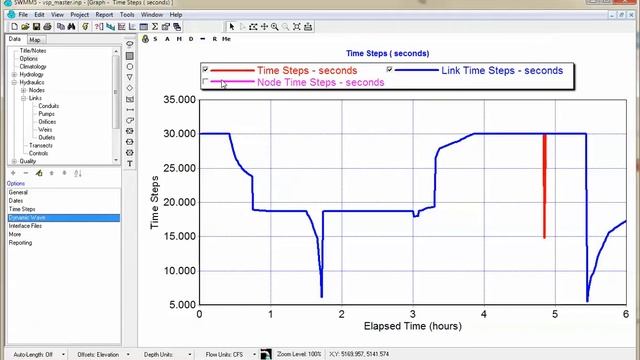
Task: Click the add object plus button
Action: pyautogui.click(x=13, y=173)
